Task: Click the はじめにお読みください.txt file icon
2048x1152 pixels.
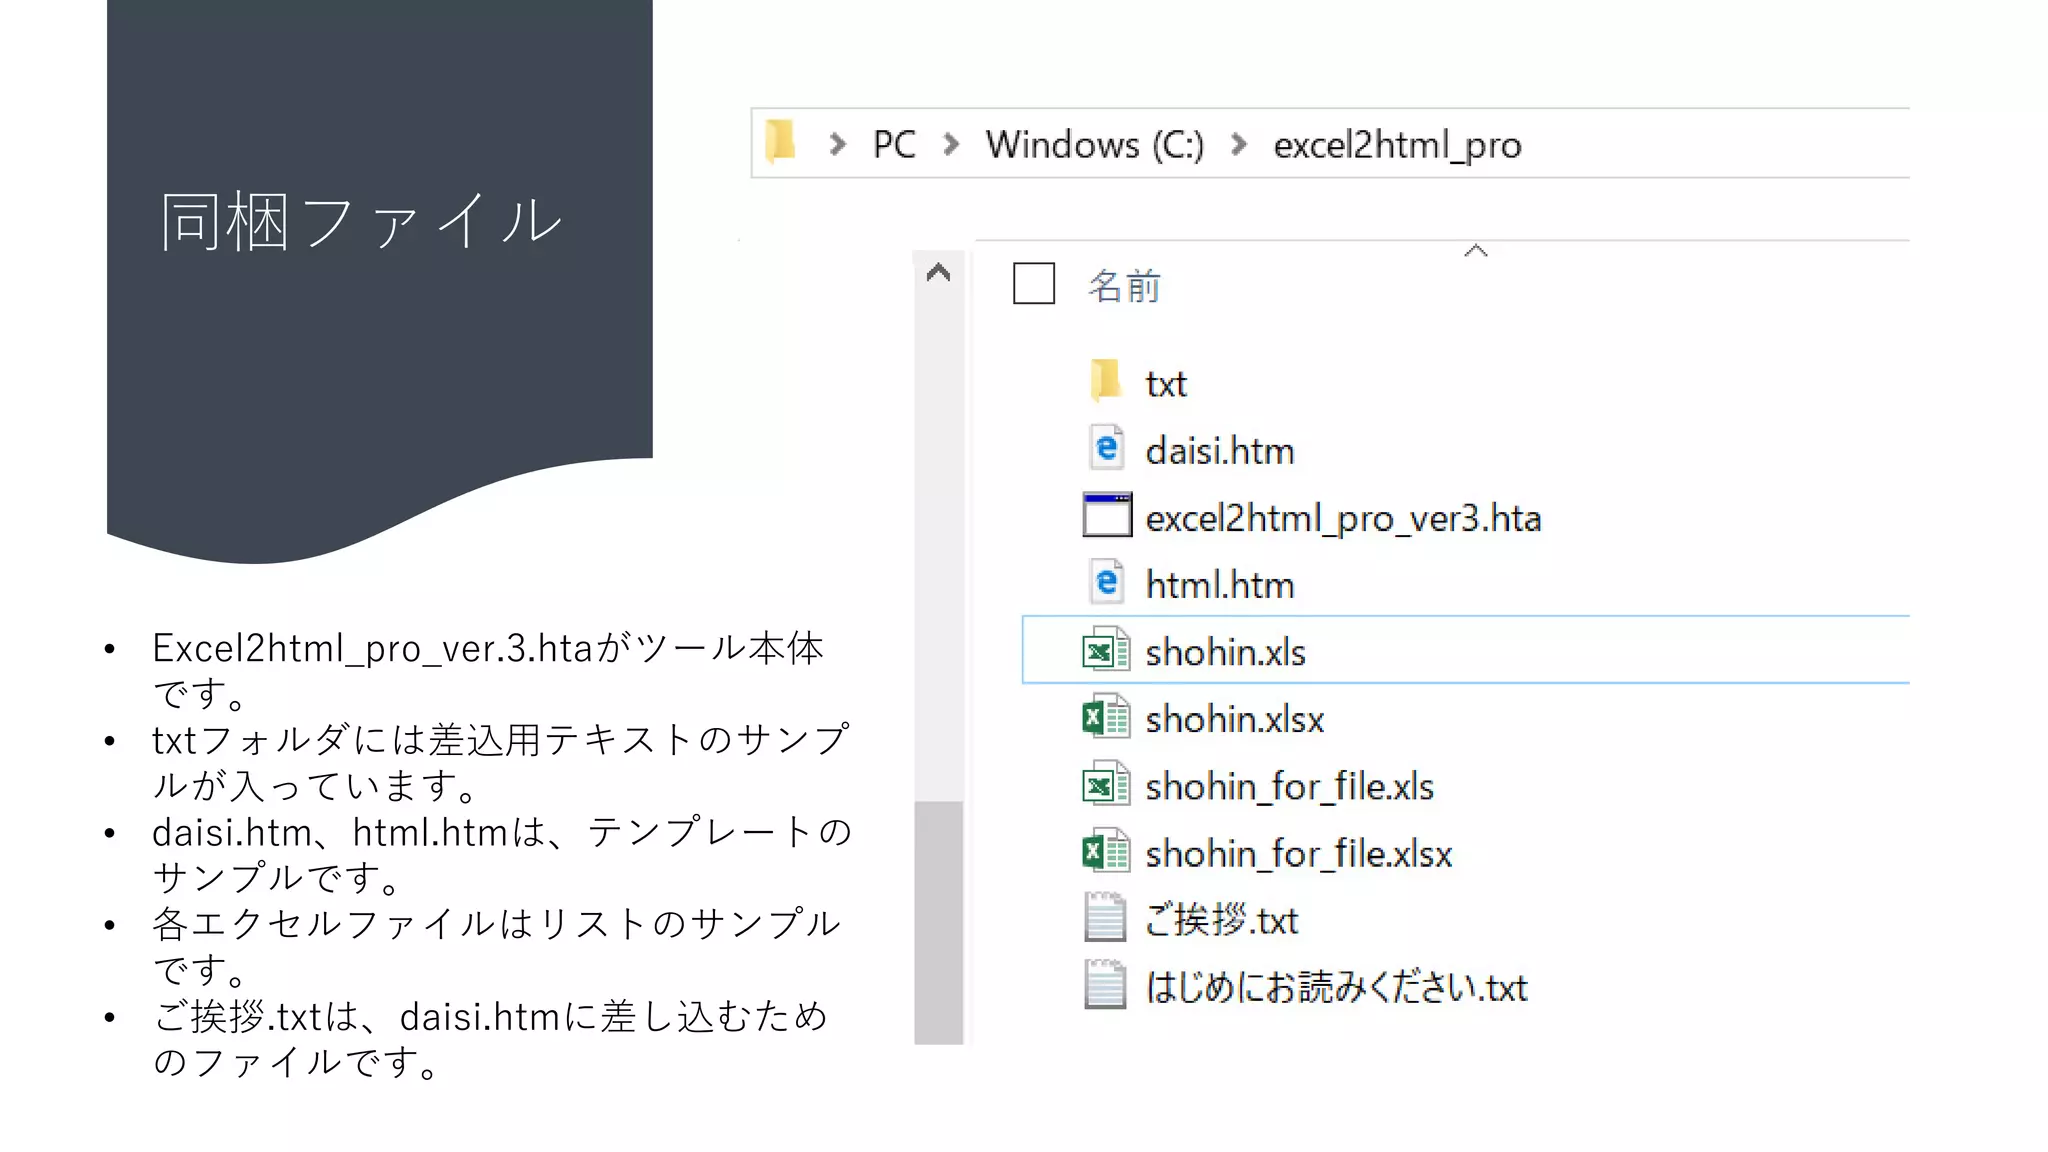Action: pos(1106,986)
